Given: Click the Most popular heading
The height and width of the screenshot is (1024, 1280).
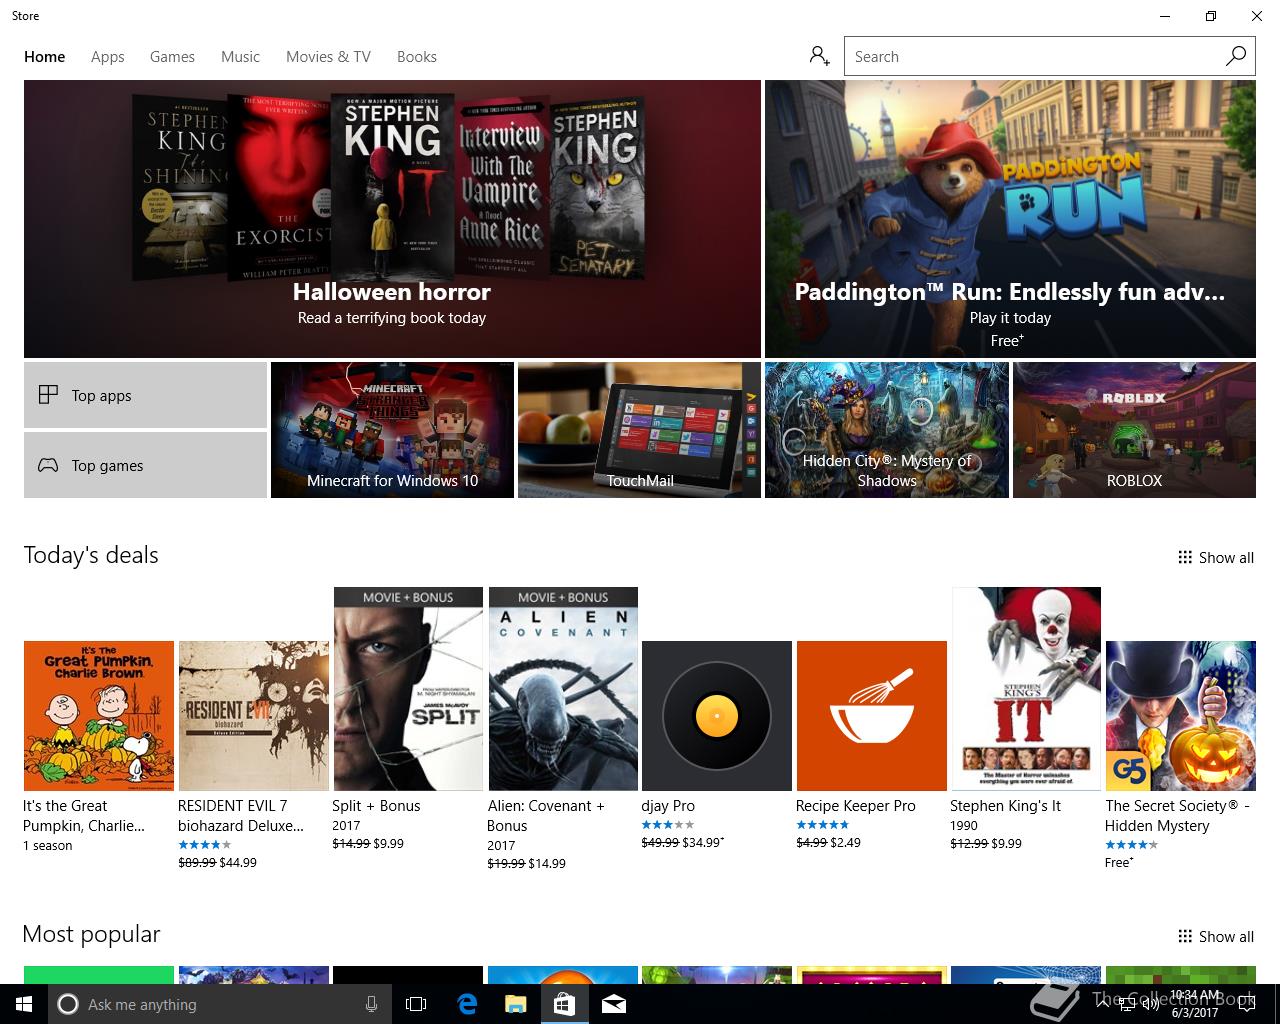Looking at the screenshot, I should click(91, 934).
